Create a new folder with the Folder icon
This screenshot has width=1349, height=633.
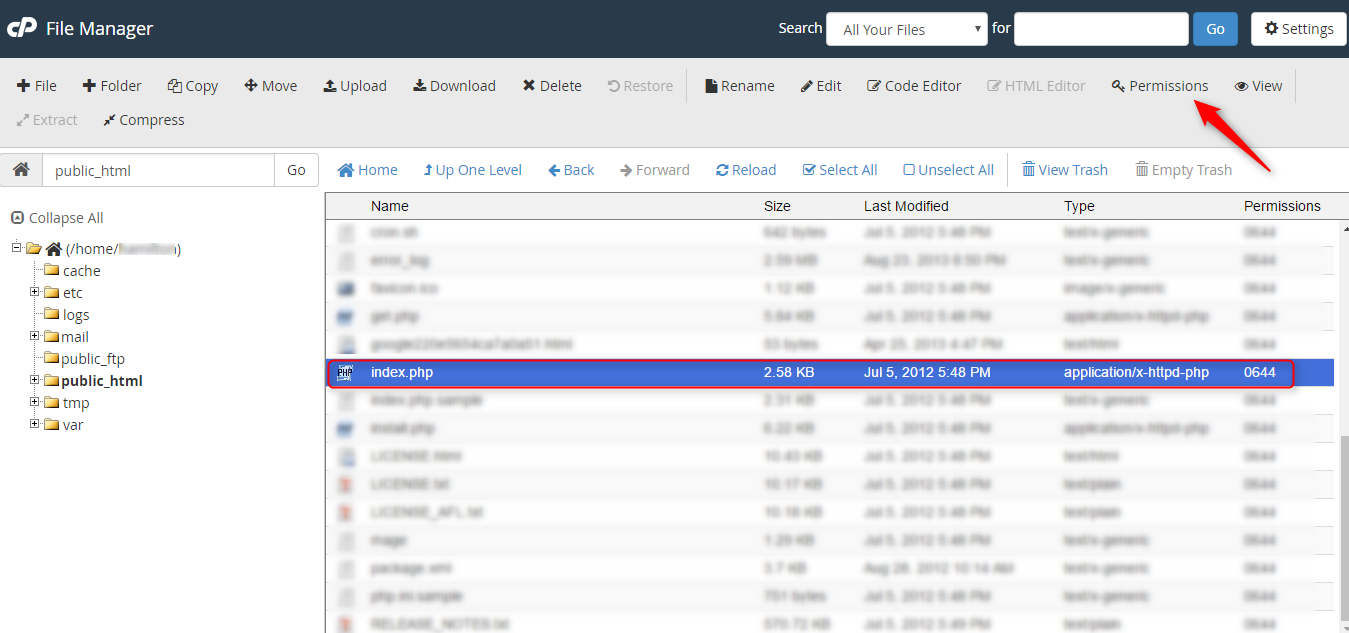111,86
